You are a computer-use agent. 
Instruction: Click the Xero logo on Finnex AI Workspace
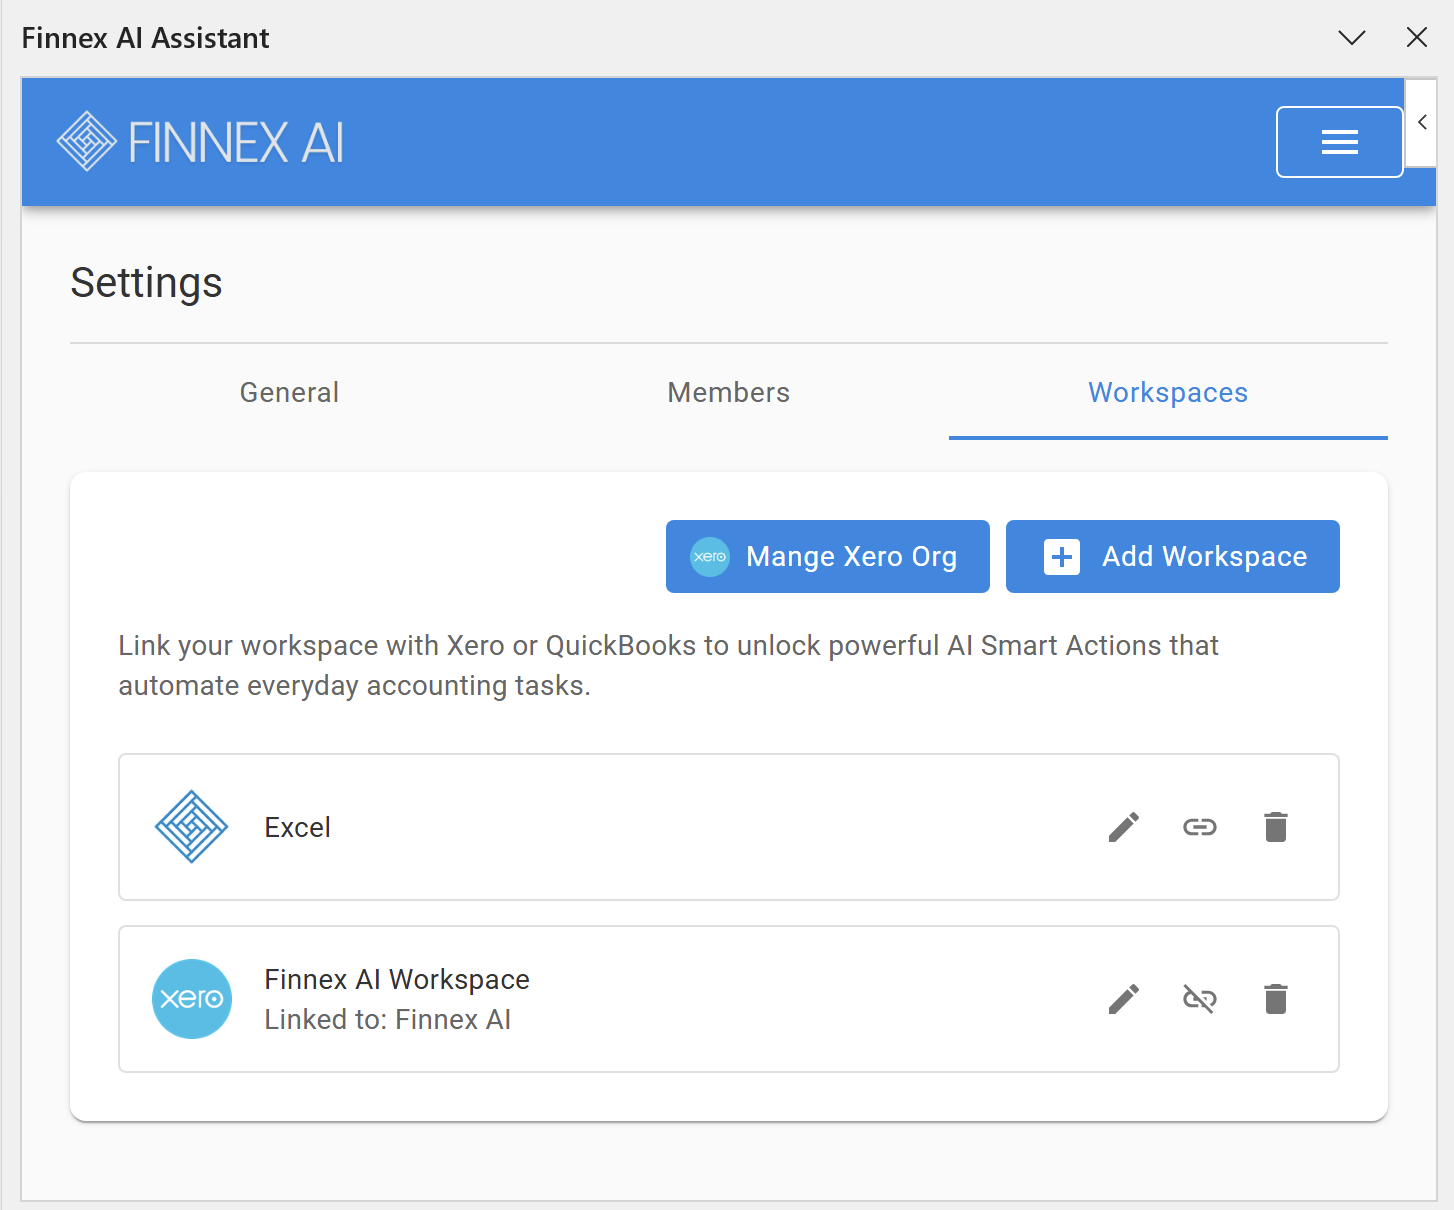point(192,999)
